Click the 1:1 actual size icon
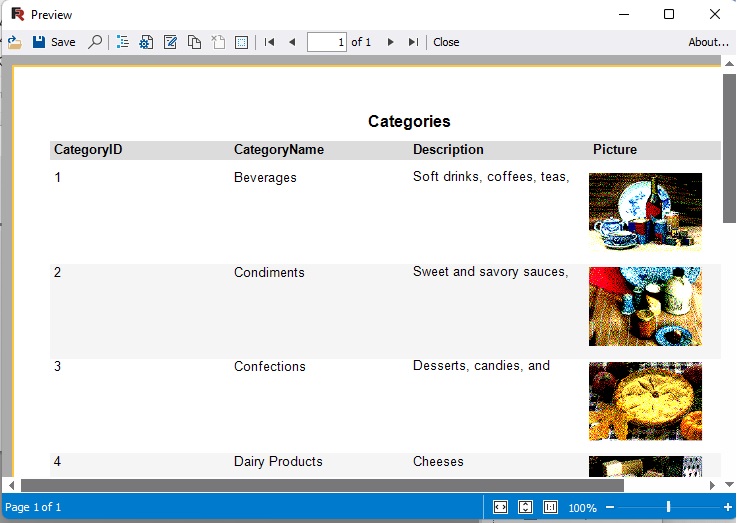This screenshot has height=523, width=739. pyautogui.click(x=550, y=507)
